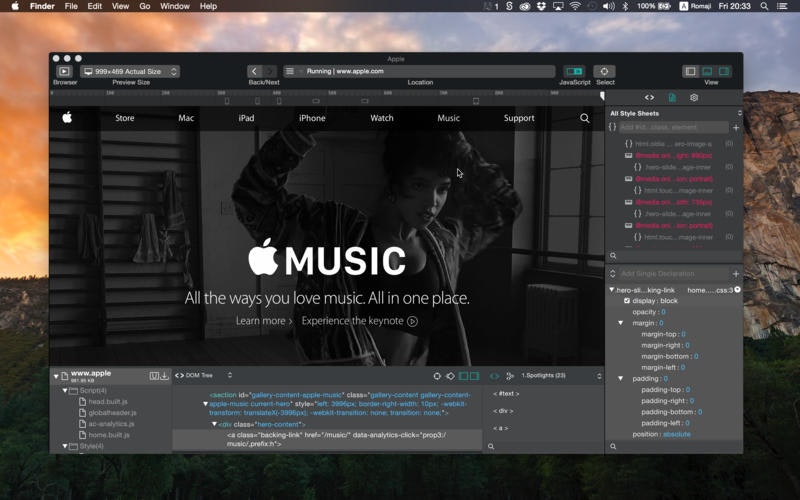800x500 pixels.
Task: Click the Experience the keynote link
Action: click(359, 321)
